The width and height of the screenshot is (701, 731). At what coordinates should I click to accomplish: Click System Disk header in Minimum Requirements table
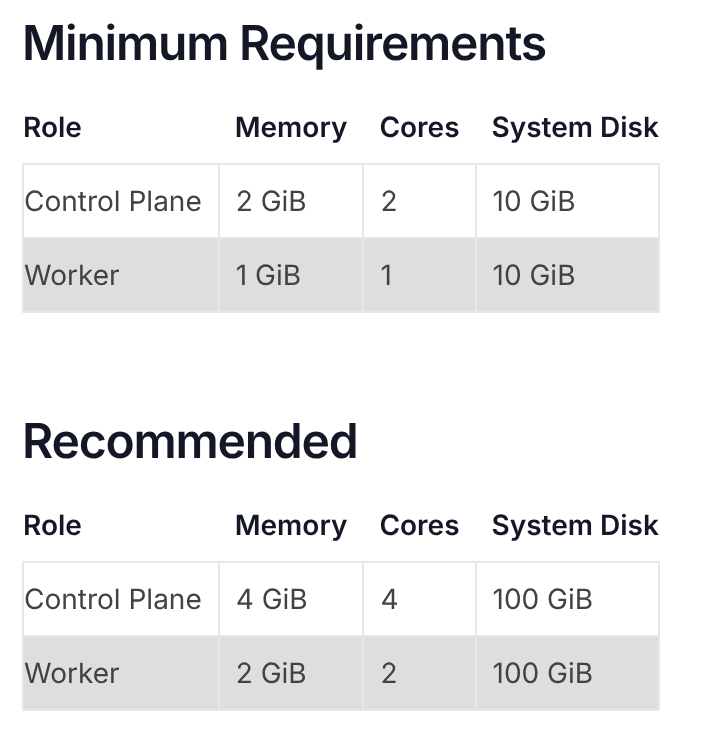coord(575,128)
